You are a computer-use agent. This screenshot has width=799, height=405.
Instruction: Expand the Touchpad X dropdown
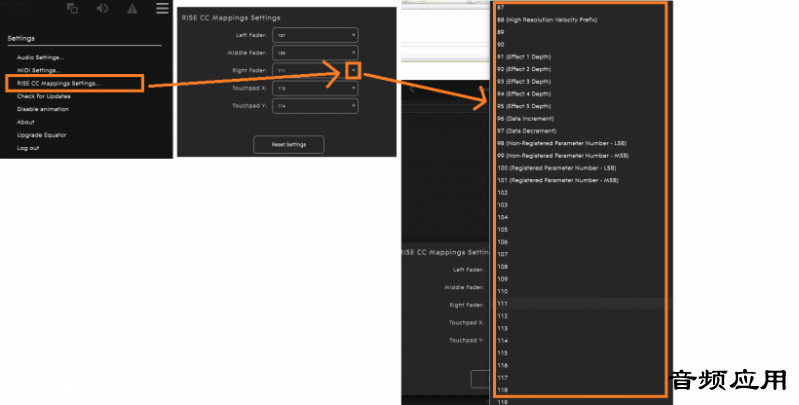(315, 88)
